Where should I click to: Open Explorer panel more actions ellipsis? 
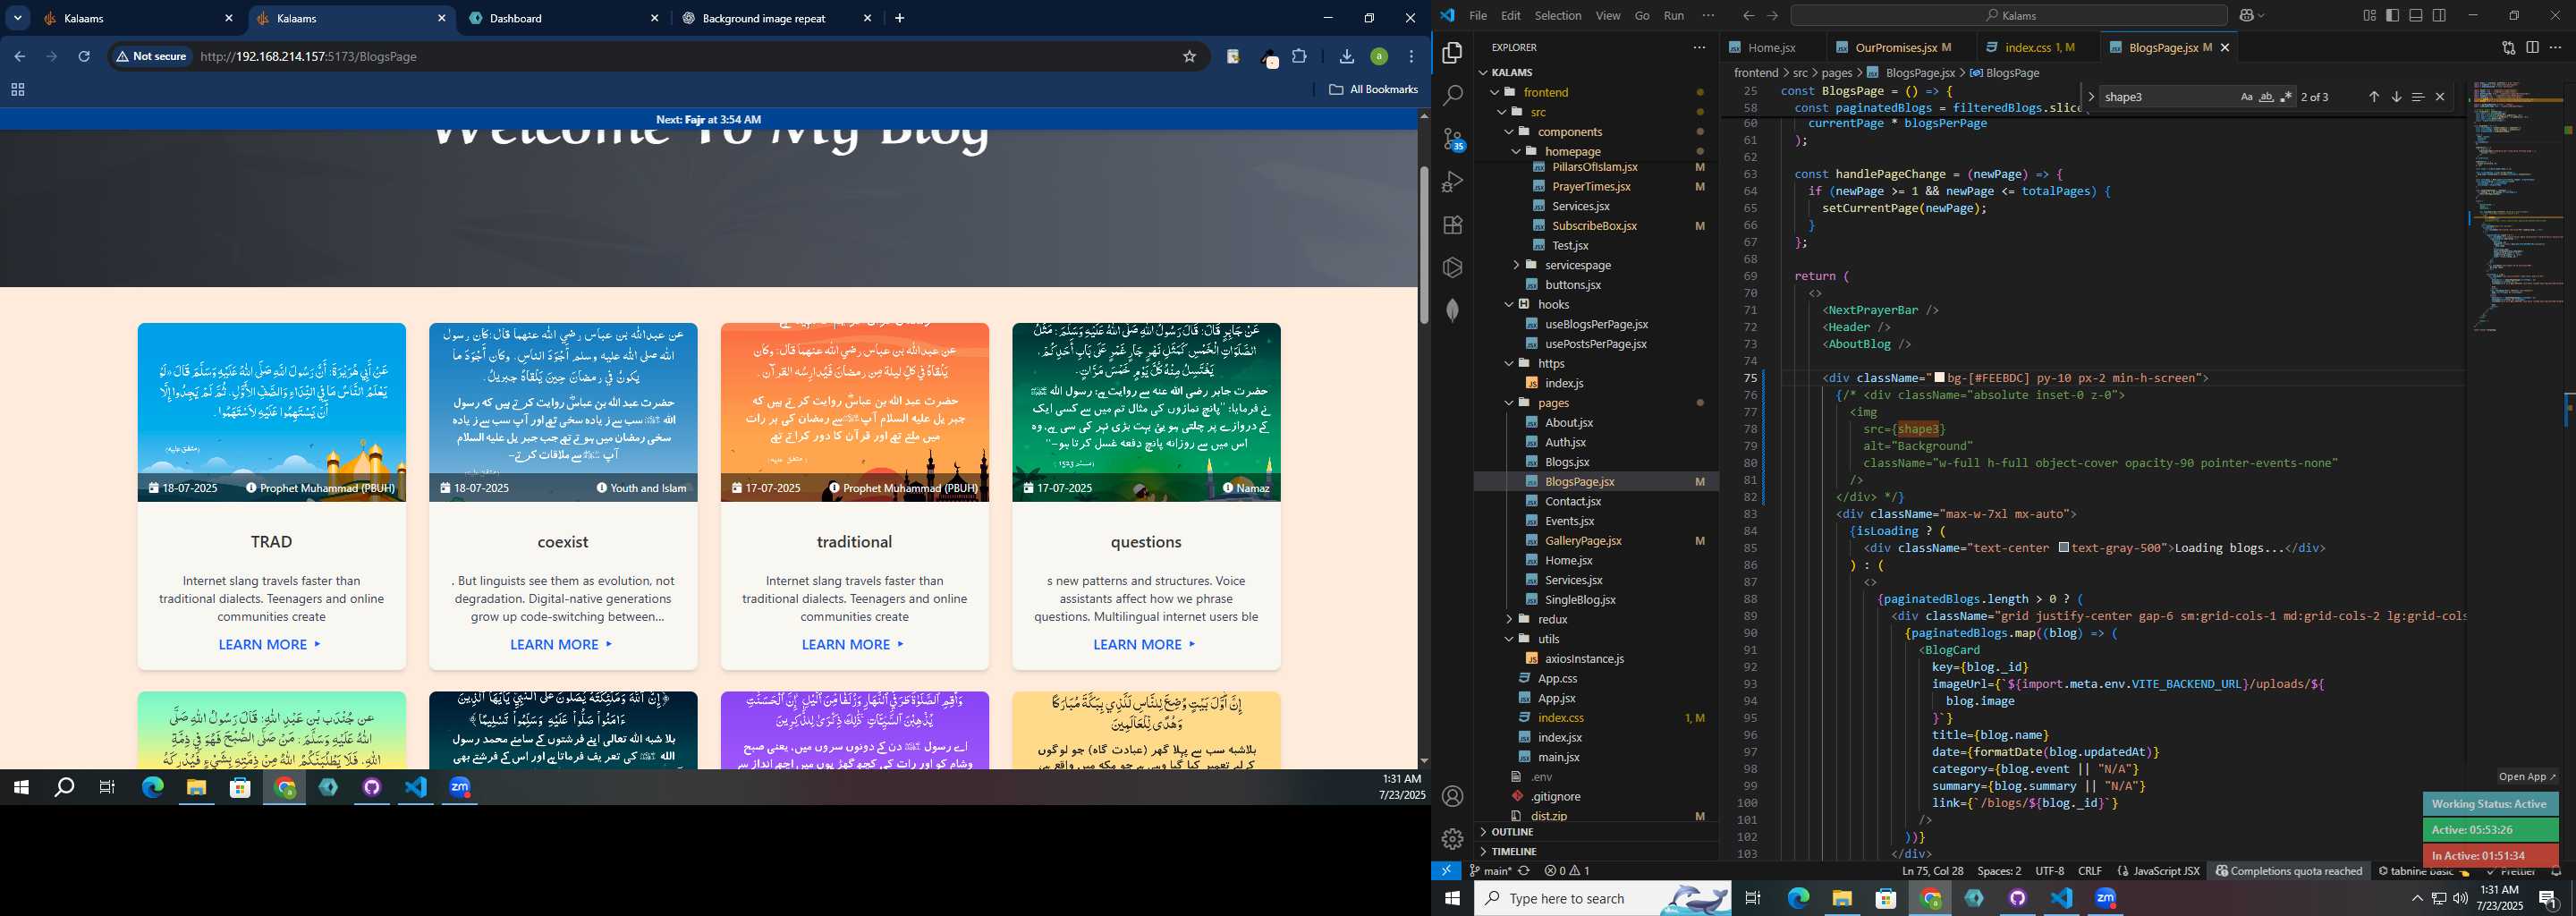pos(1699,47)
